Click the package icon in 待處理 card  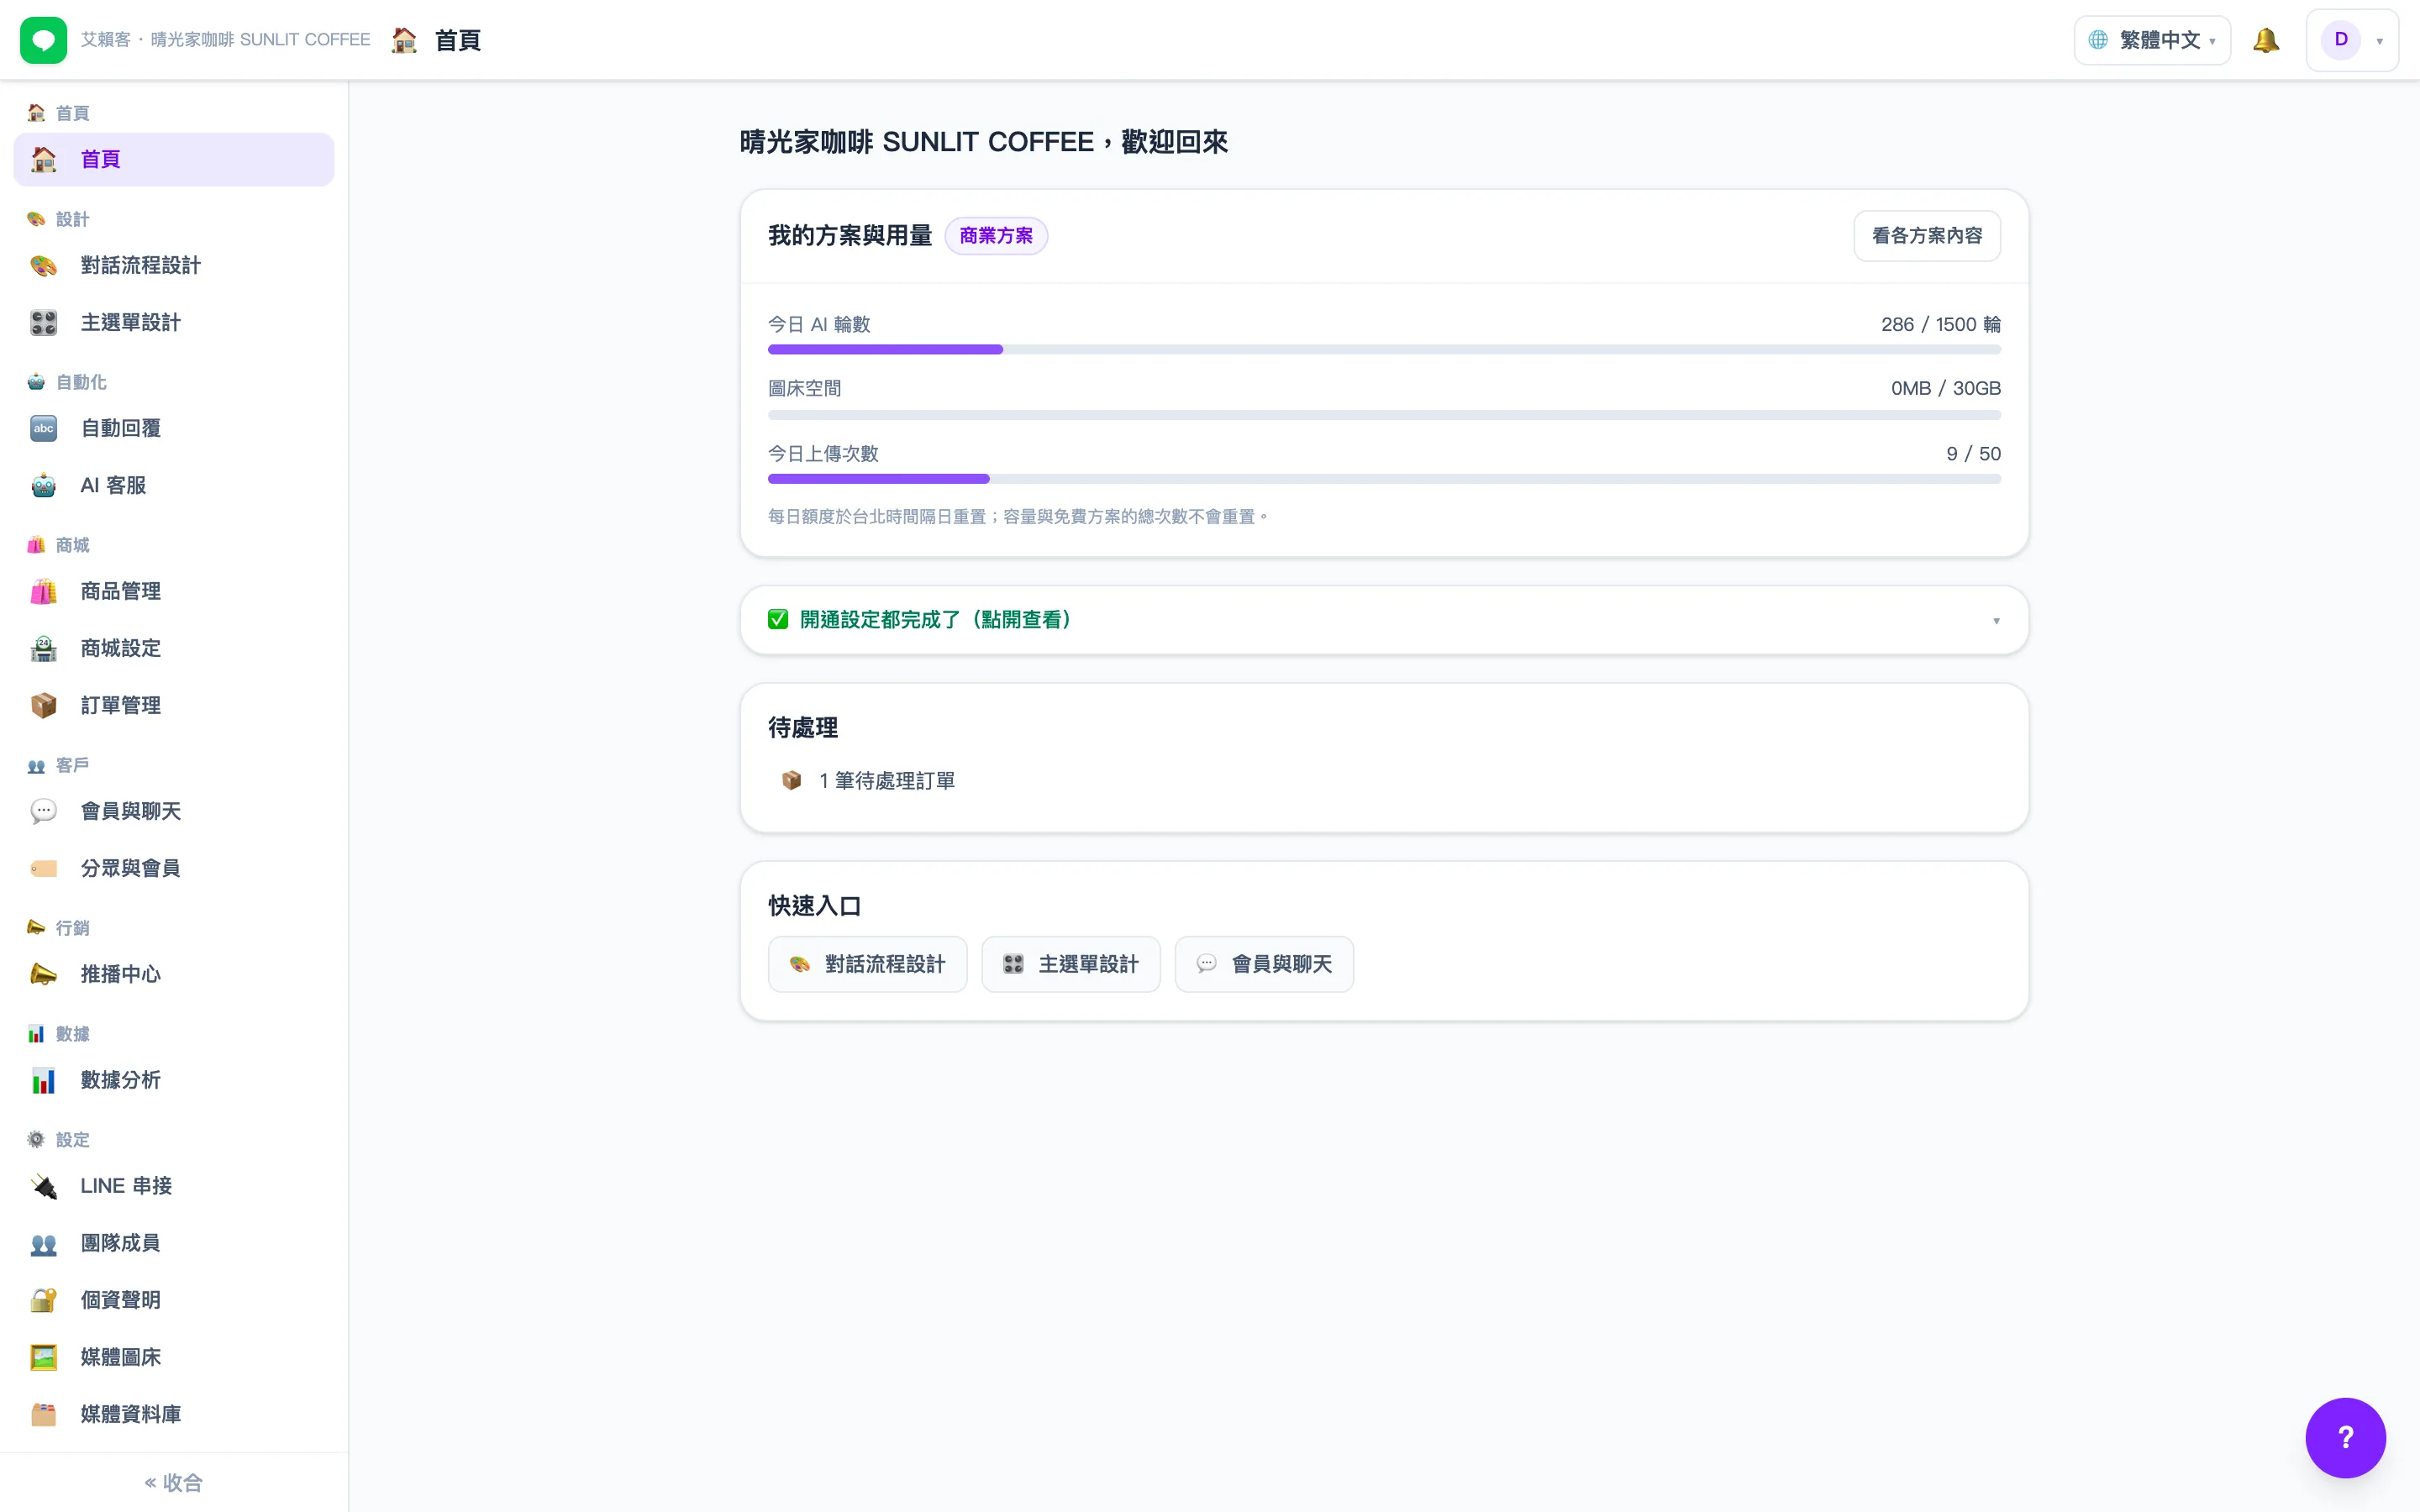coord(791,780)
